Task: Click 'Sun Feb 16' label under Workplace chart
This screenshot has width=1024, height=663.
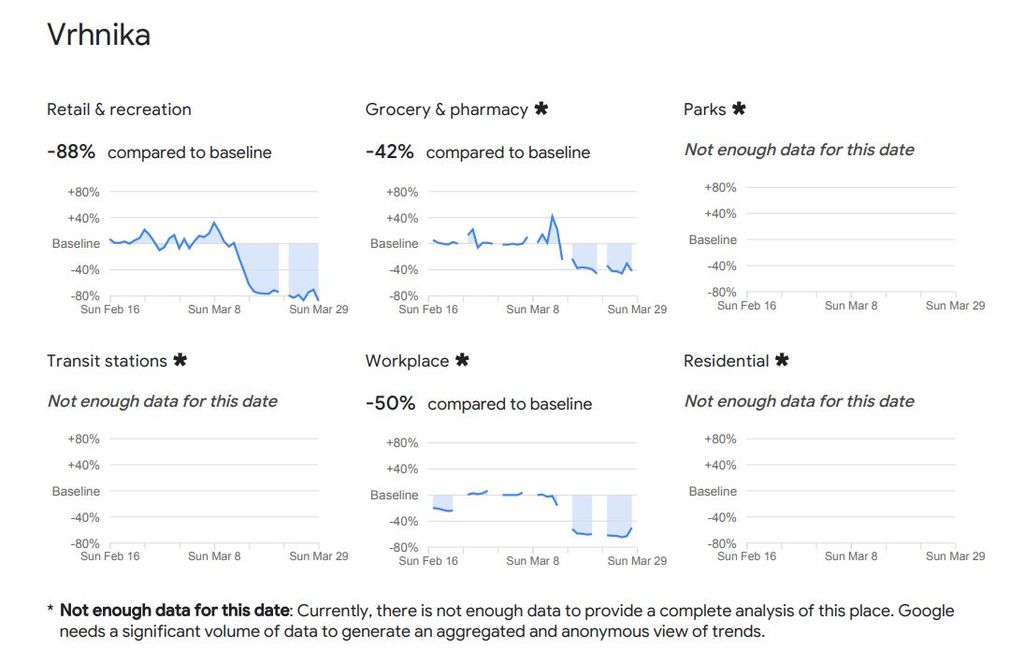Action: pyautogui.click(x=428, y=560)
